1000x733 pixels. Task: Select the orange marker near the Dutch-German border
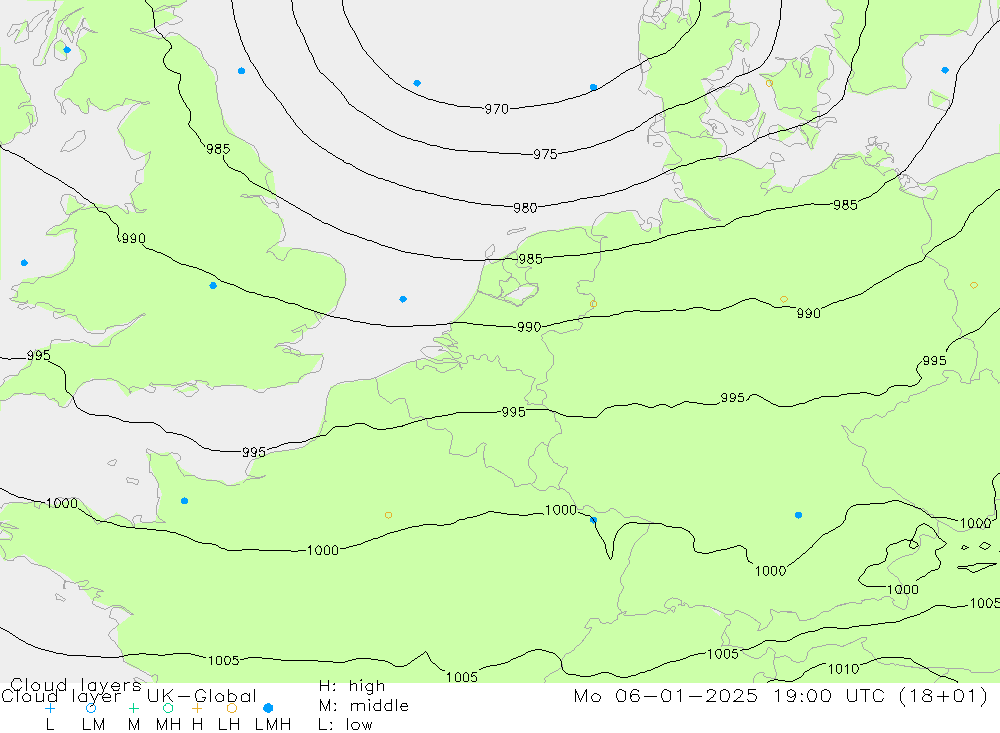[x=594, y=304]
